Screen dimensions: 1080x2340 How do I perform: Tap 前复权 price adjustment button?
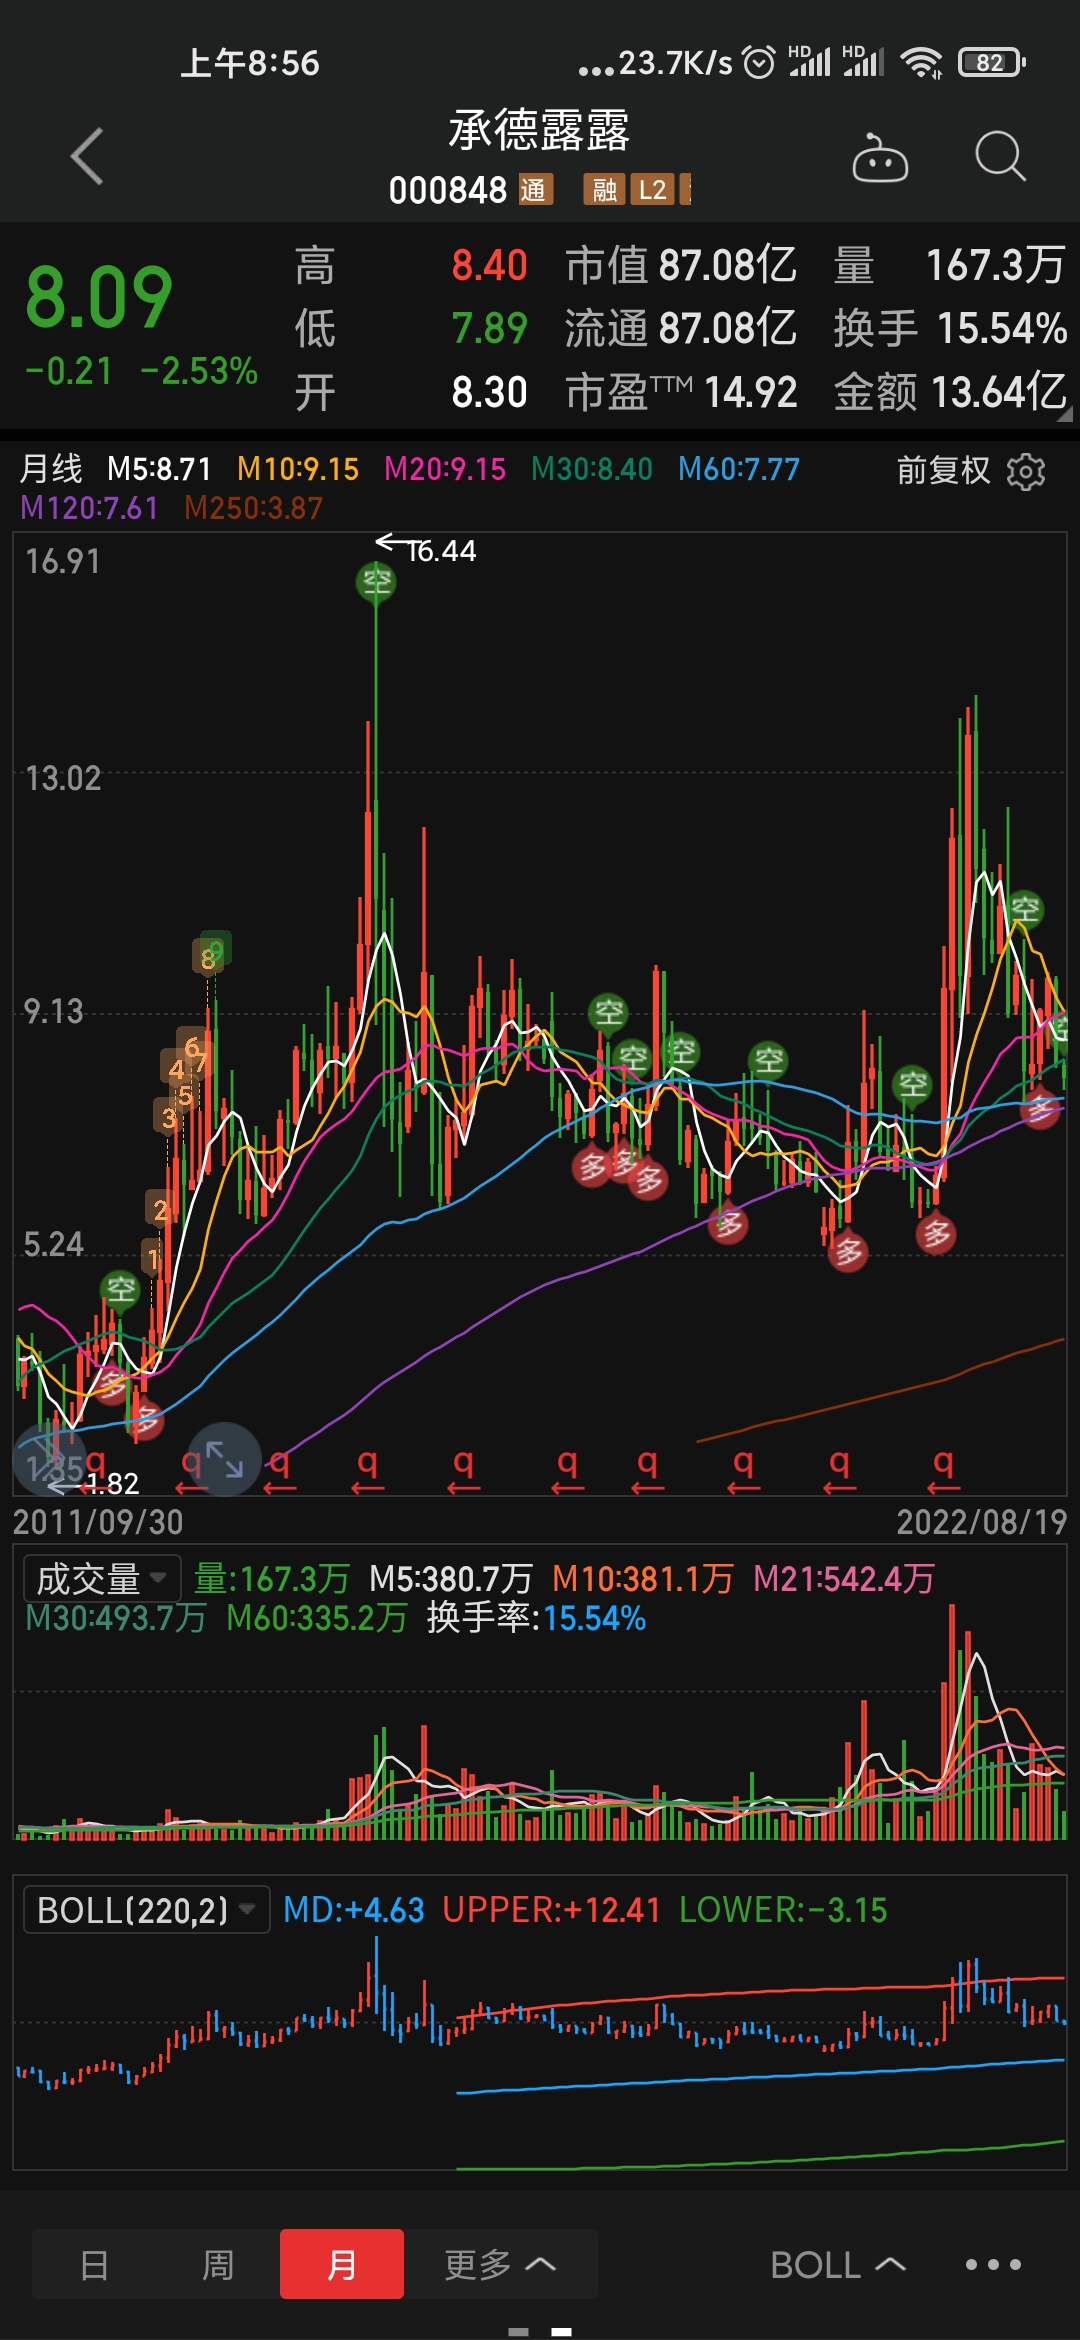tap(943, 470)
